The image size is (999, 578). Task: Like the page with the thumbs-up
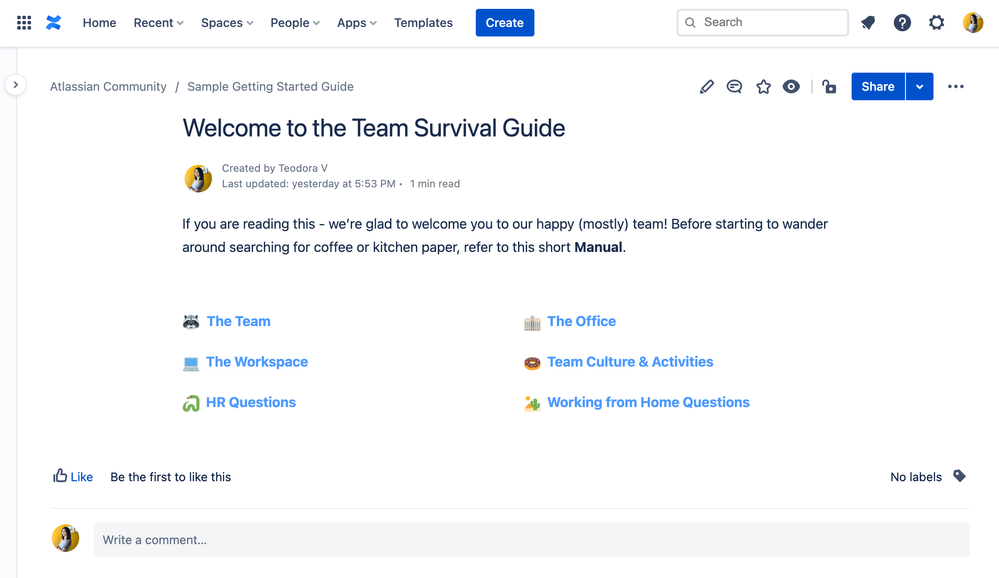[72, 476]
